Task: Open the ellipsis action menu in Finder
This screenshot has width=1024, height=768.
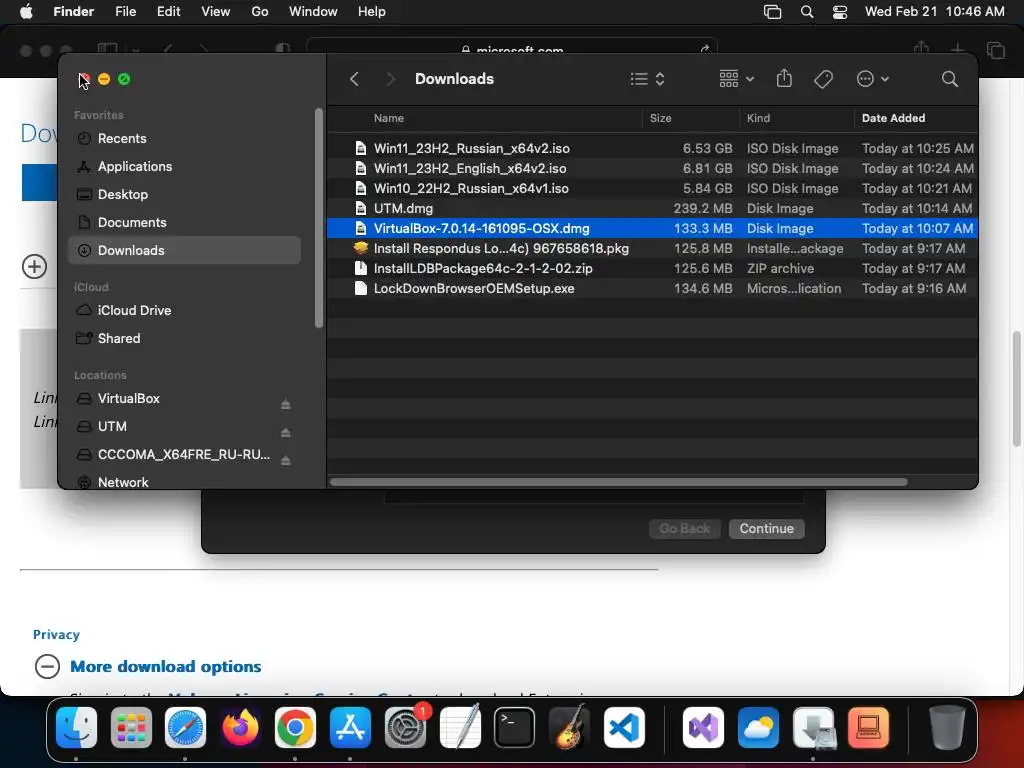Action: coord(872,79)
